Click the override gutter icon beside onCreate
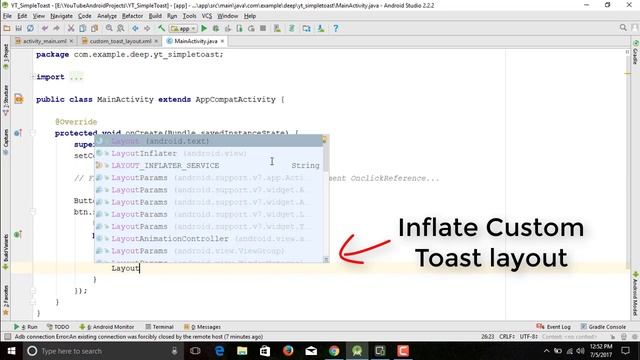The image size is (640, 360). click(18, 133)
